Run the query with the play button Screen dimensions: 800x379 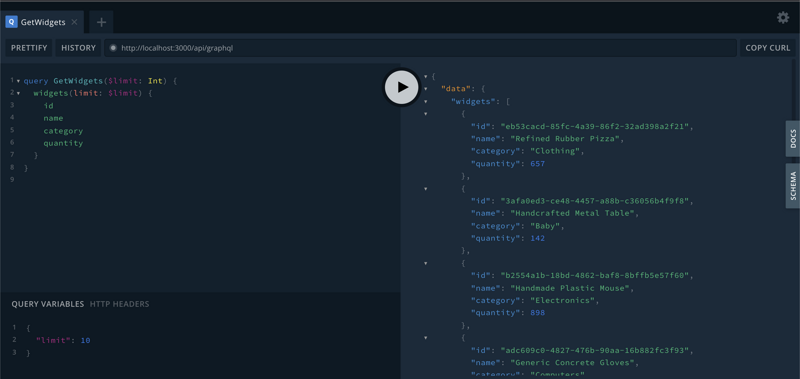(x=402, y=87)
